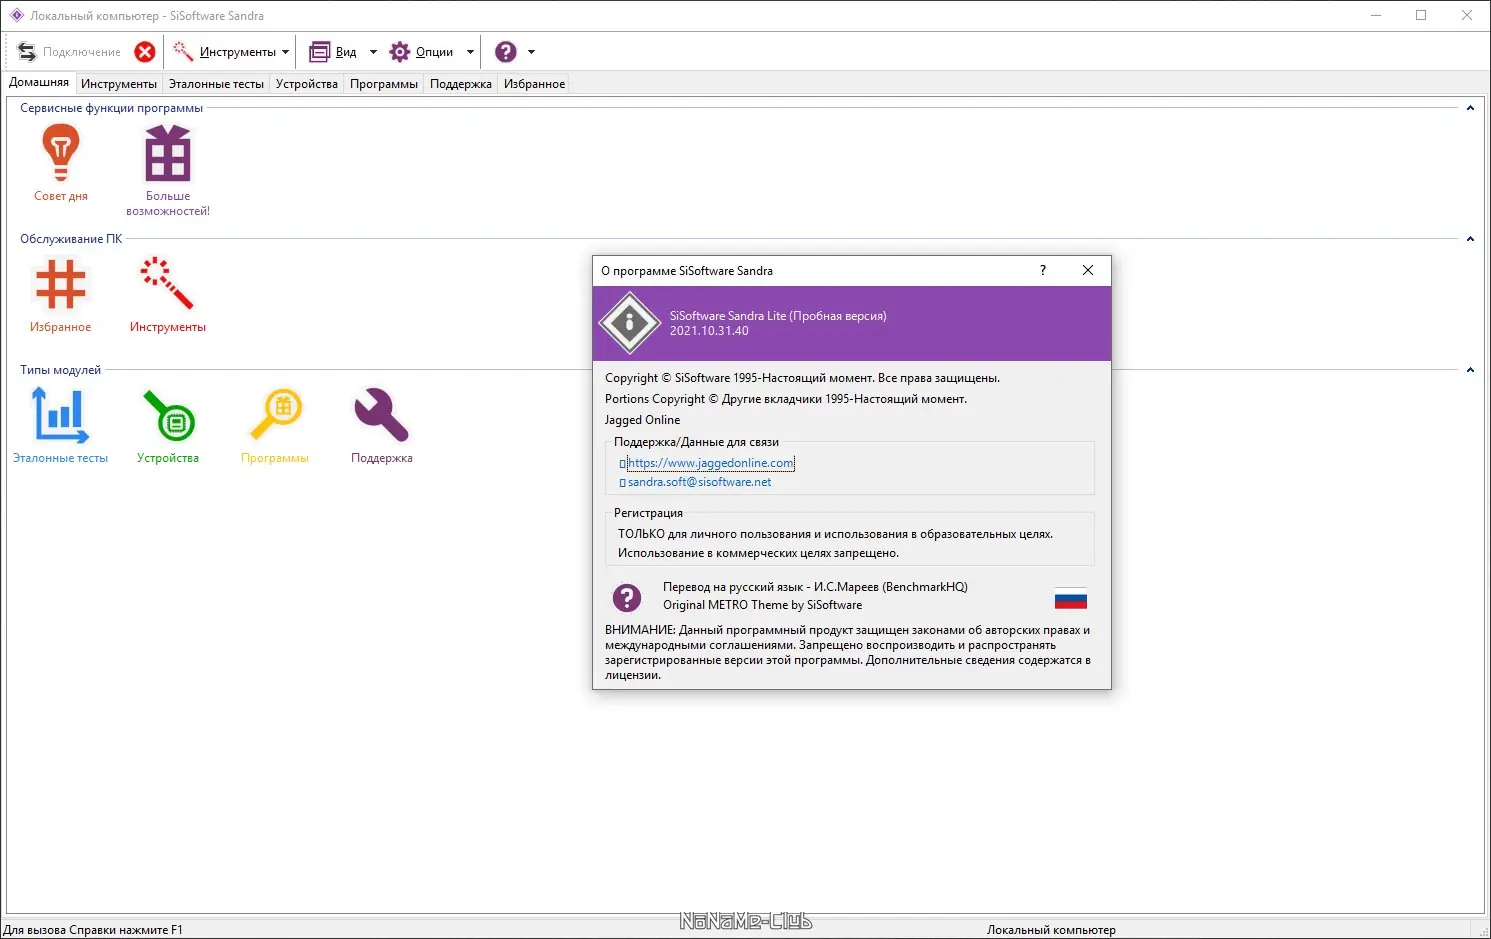Viewport: 1491px width, 939px height.
Task: Expand the Опции toolbar dropdown arrow
Action: pos(470,52)
